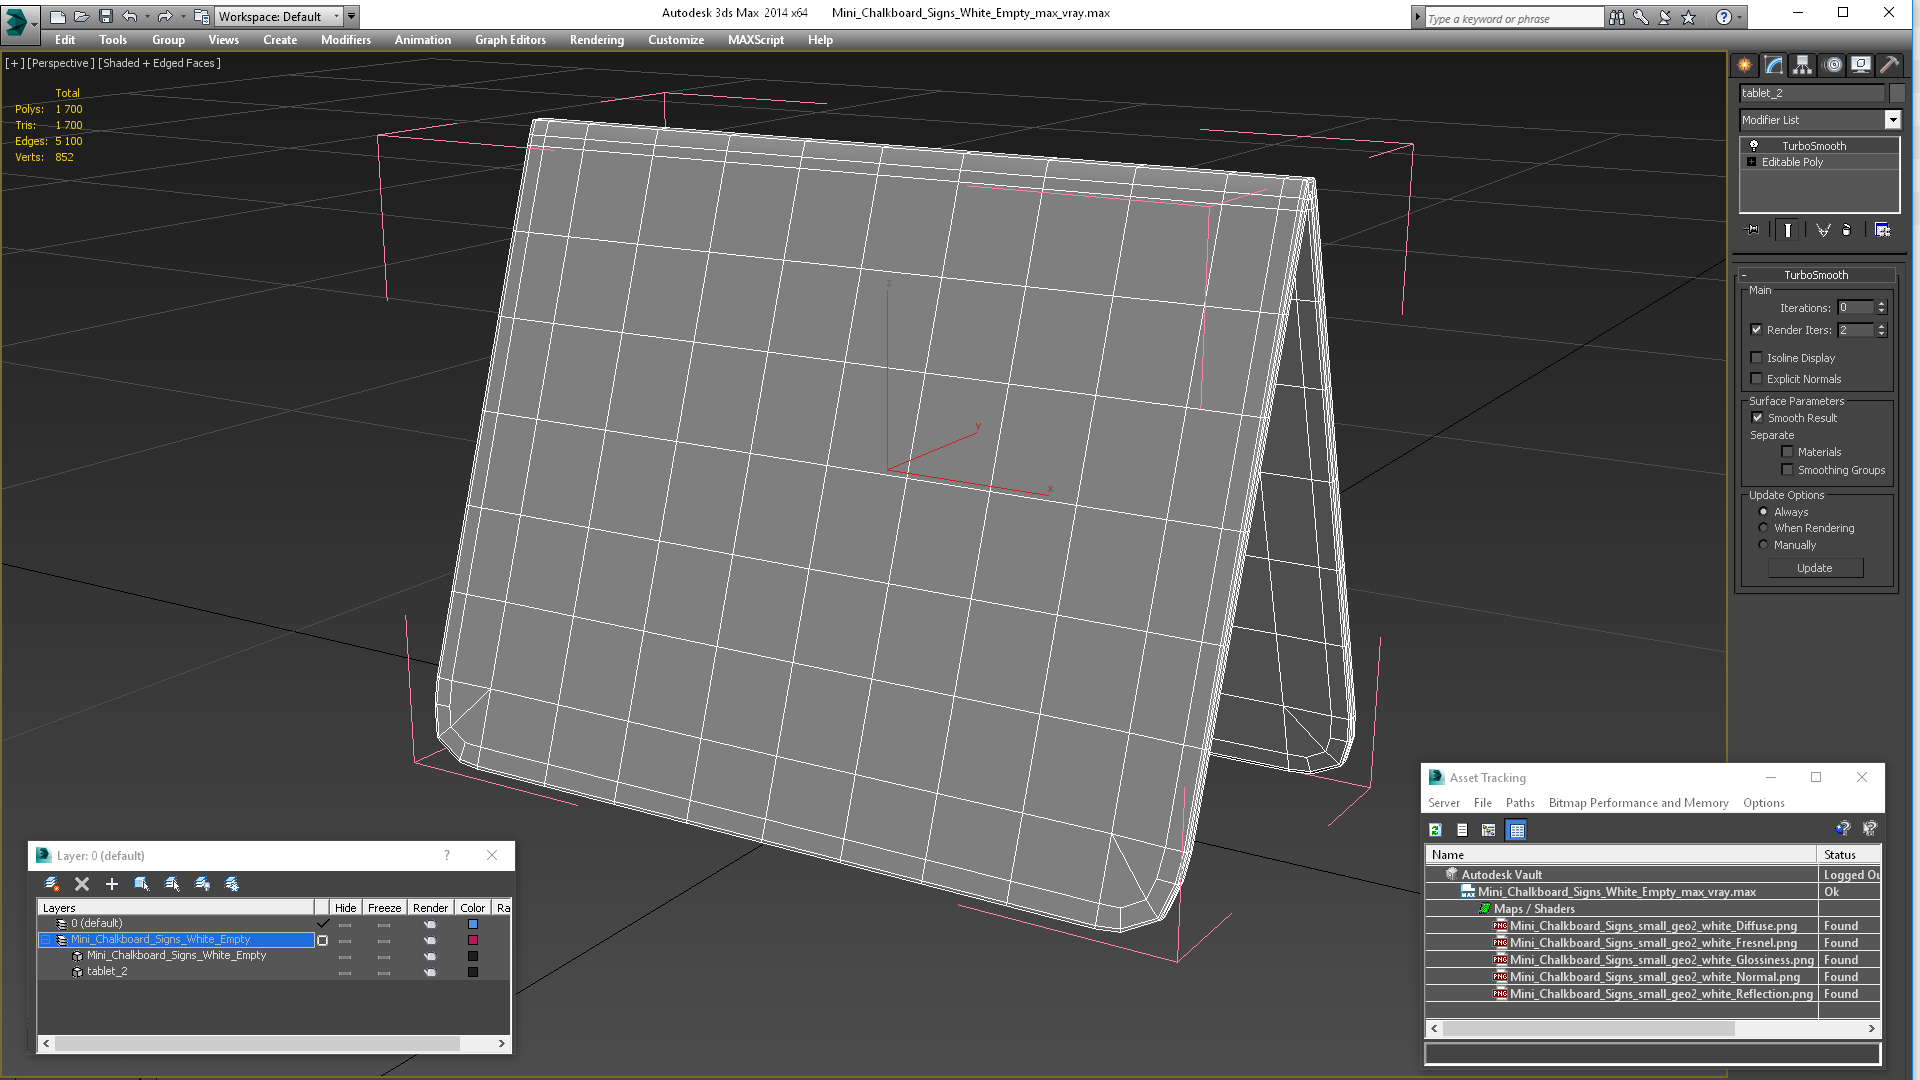Enable the Isoline Display checkbox

click(1756, 358)
